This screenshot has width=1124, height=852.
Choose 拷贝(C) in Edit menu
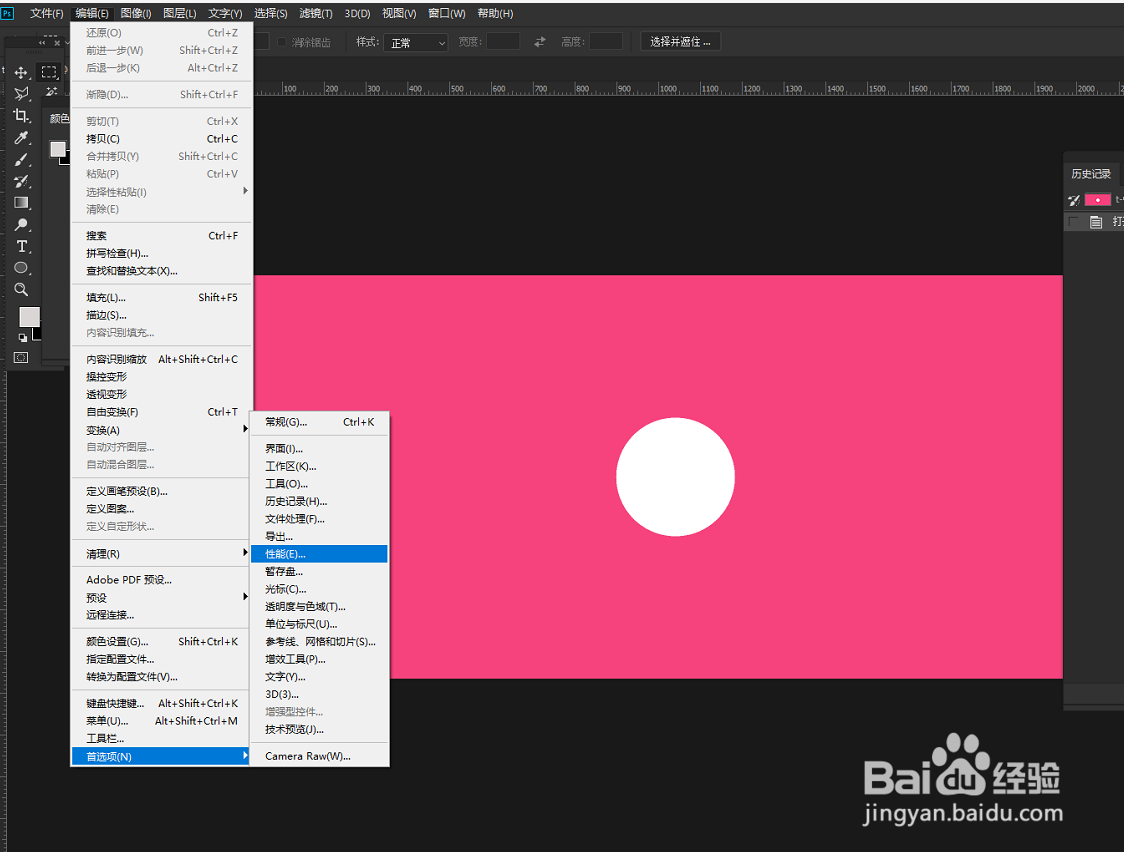pos(162,139)
